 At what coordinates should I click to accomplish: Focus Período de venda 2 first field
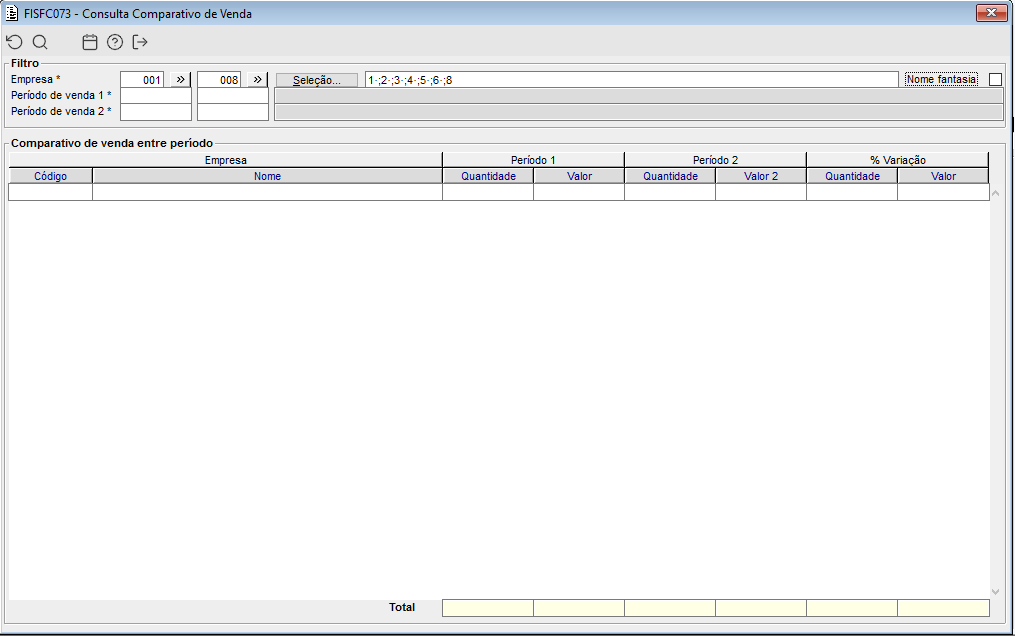point(156,112)
